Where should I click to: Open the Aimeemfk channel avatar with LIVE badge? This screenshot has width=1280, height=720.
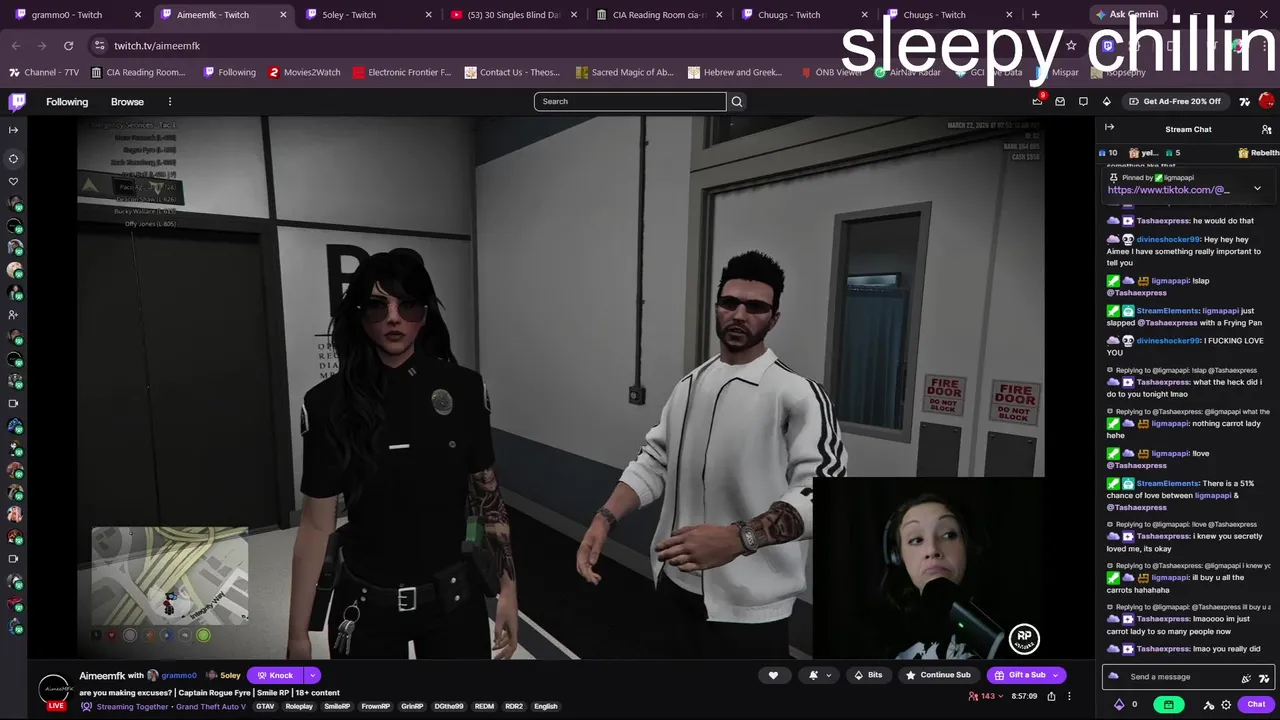[x=55, y=690]
